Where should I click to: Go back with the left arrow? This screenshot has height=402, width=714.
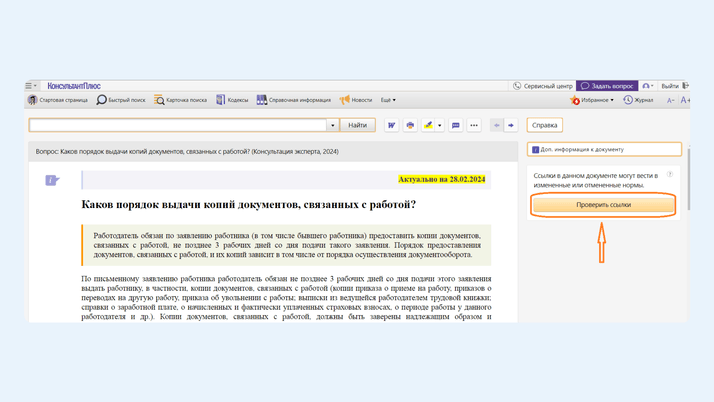click(x=497, y=126)
